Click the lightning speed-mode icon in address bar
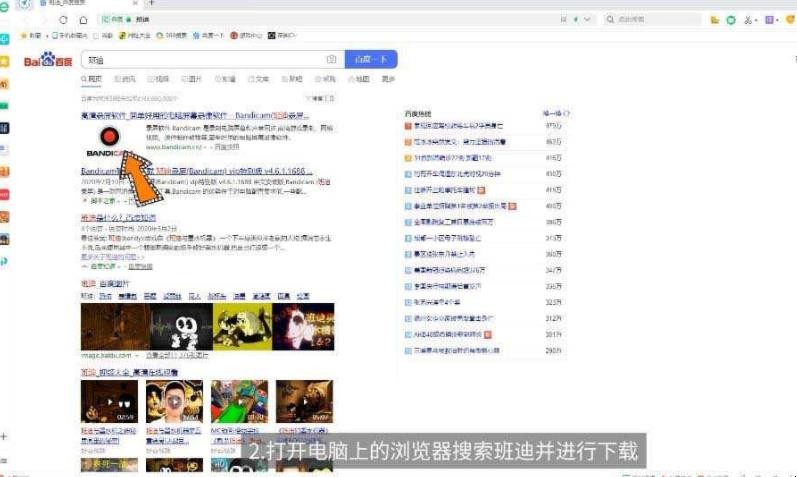The height and width of the screenshot is (477, 797). pyautogui.click(x=576, y=19)
